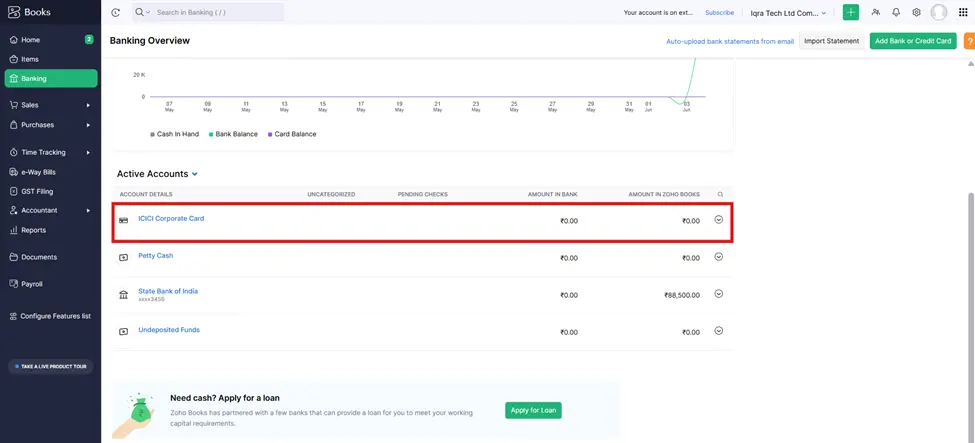This screenshot has width=975, height=443.
Task: Click the cash icon beside Undeposited Funds
Action: click(123, 332)
